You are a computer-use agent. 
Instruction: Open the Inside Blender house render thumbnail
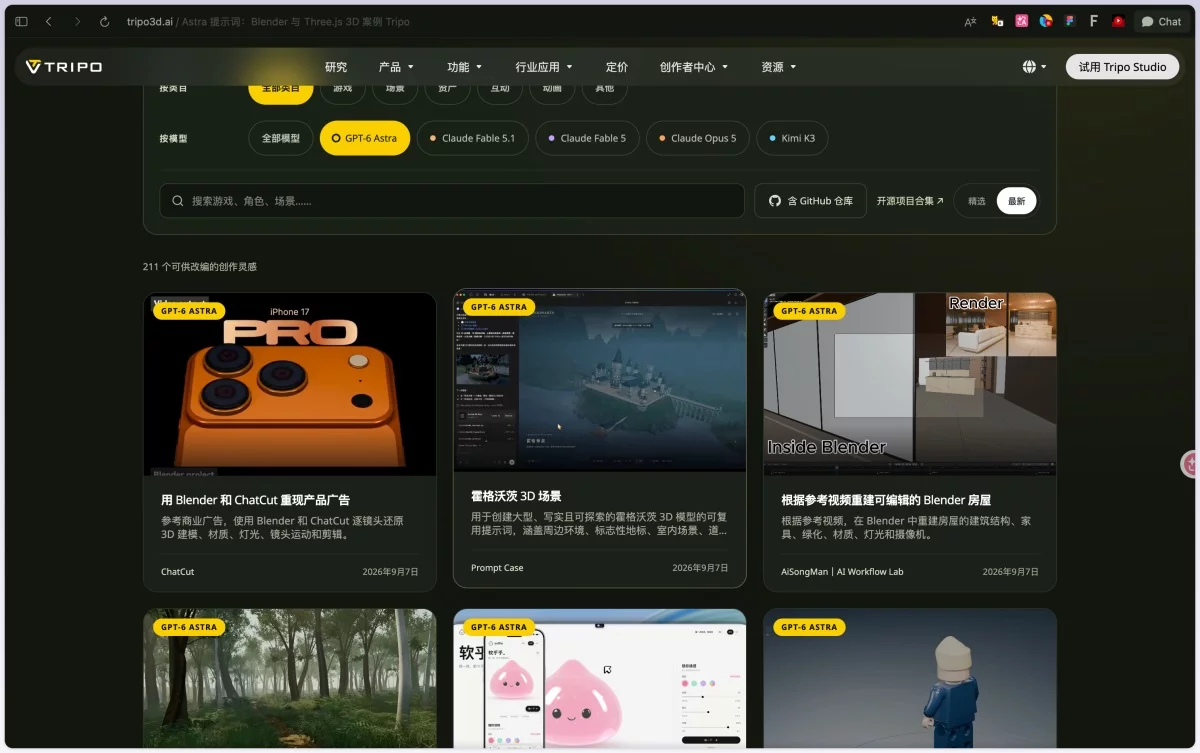pos(910,384)
